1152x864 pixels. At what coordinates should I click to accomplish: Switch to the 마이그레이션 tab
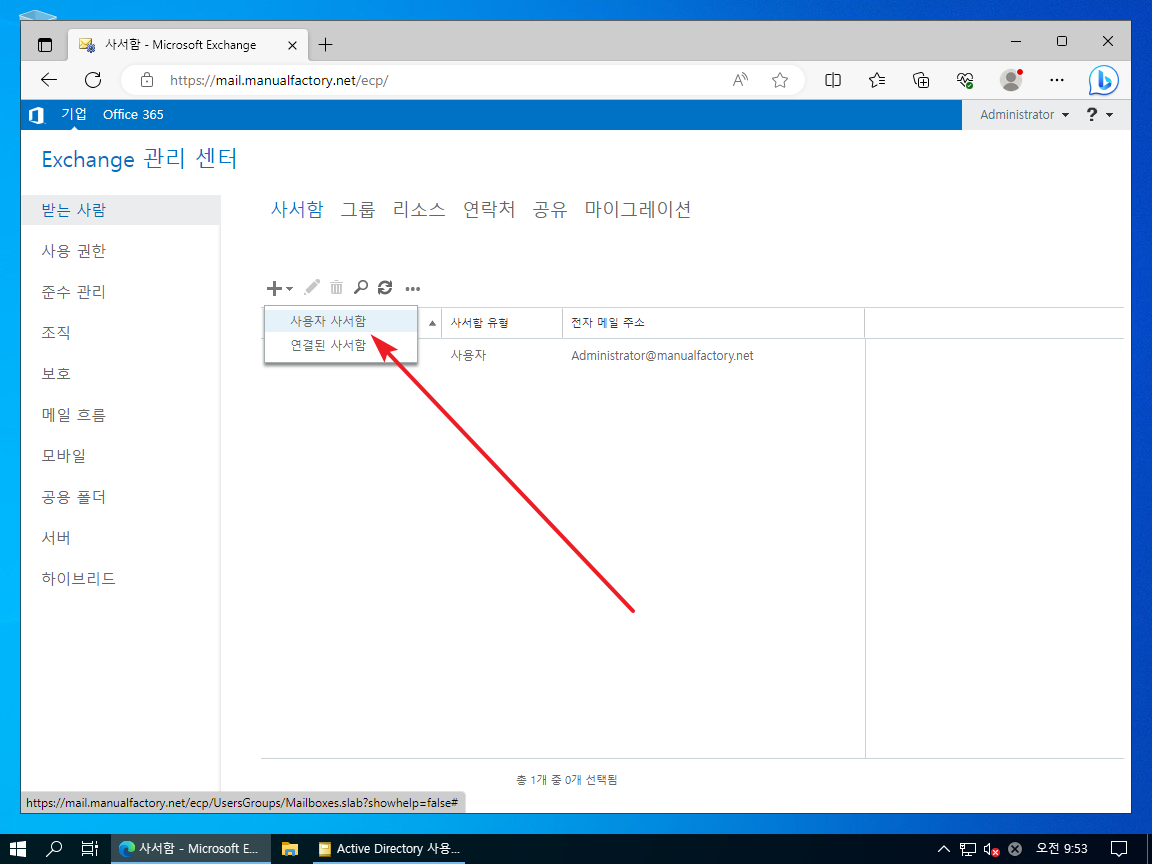coord(638,209)
